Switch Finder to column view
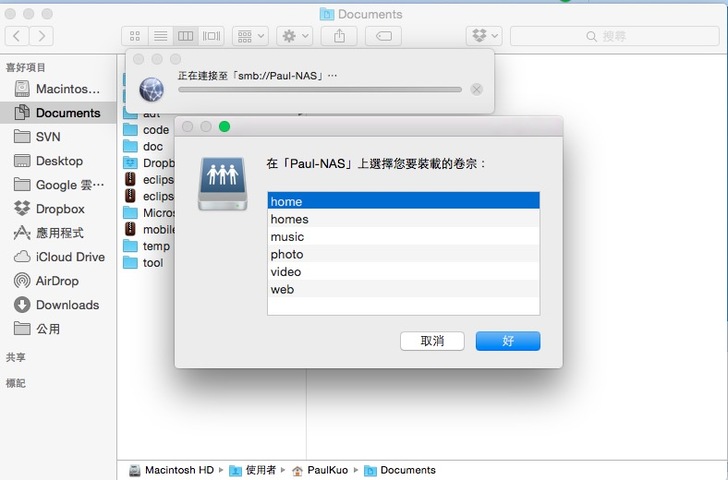728x480 pixels. point(186,36)
